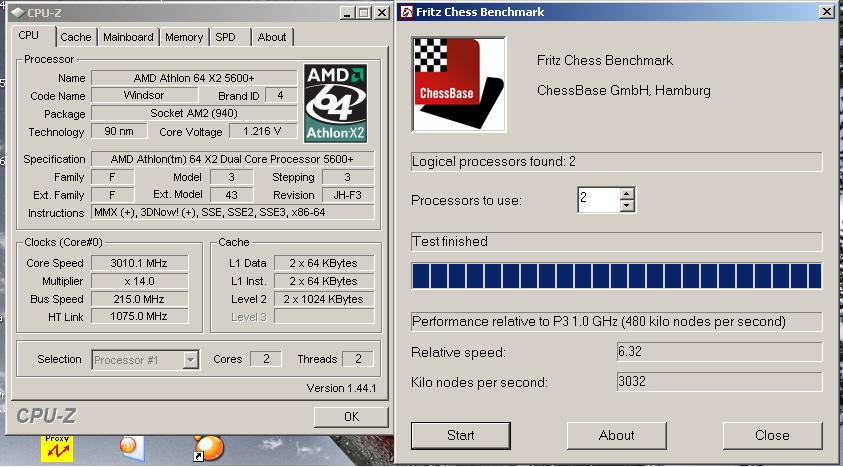
Task: Click the Core Speed value 3010.1 MHz
Action: click(140, 263)
